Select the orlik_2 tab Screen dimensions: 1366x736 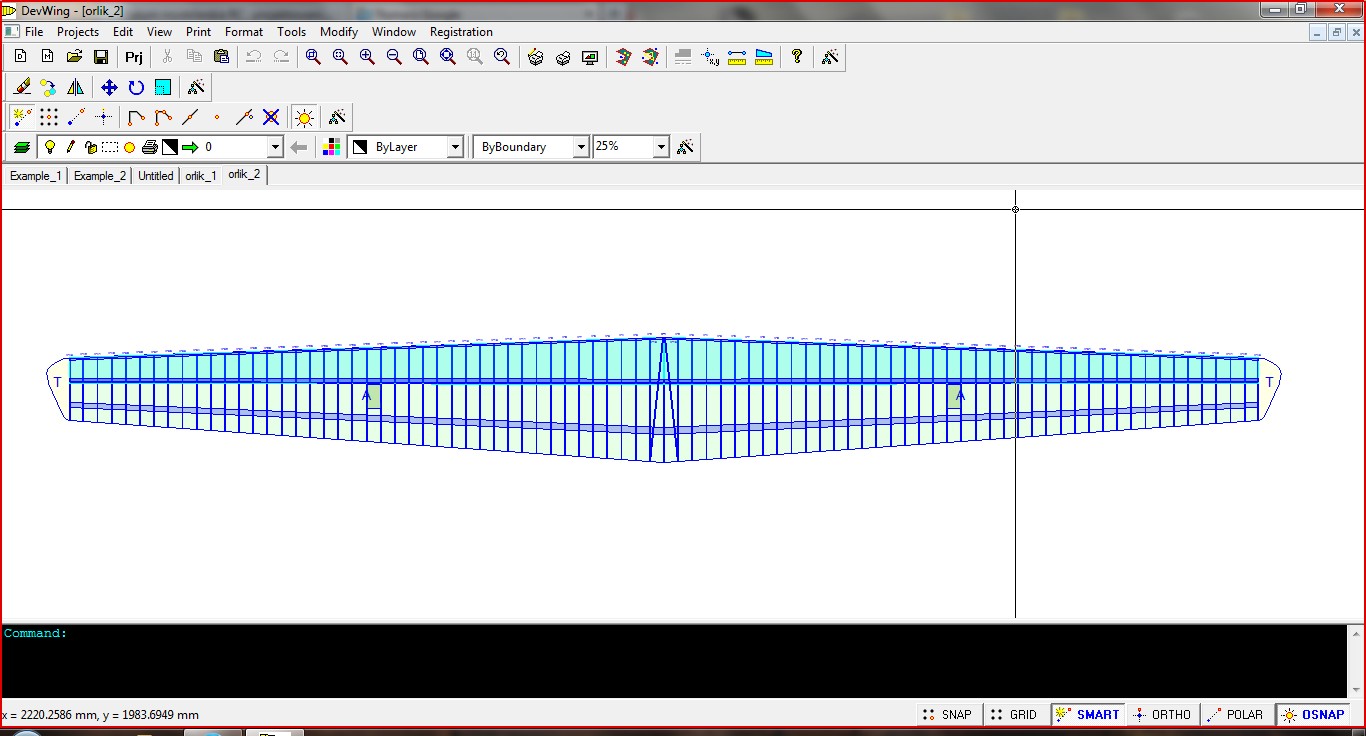tap(244, 175)
